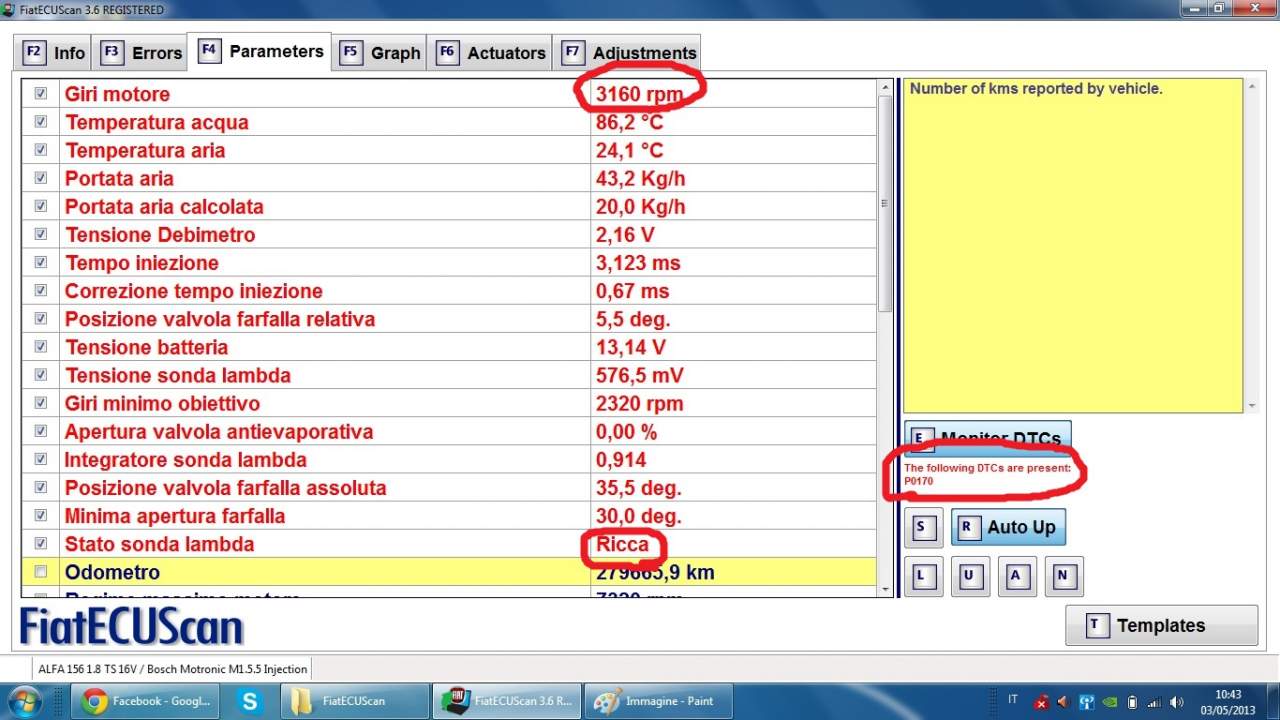Open Skype from the taskbar
Image resolution: width=1280 pixels, height=720 pixels.
249,701
